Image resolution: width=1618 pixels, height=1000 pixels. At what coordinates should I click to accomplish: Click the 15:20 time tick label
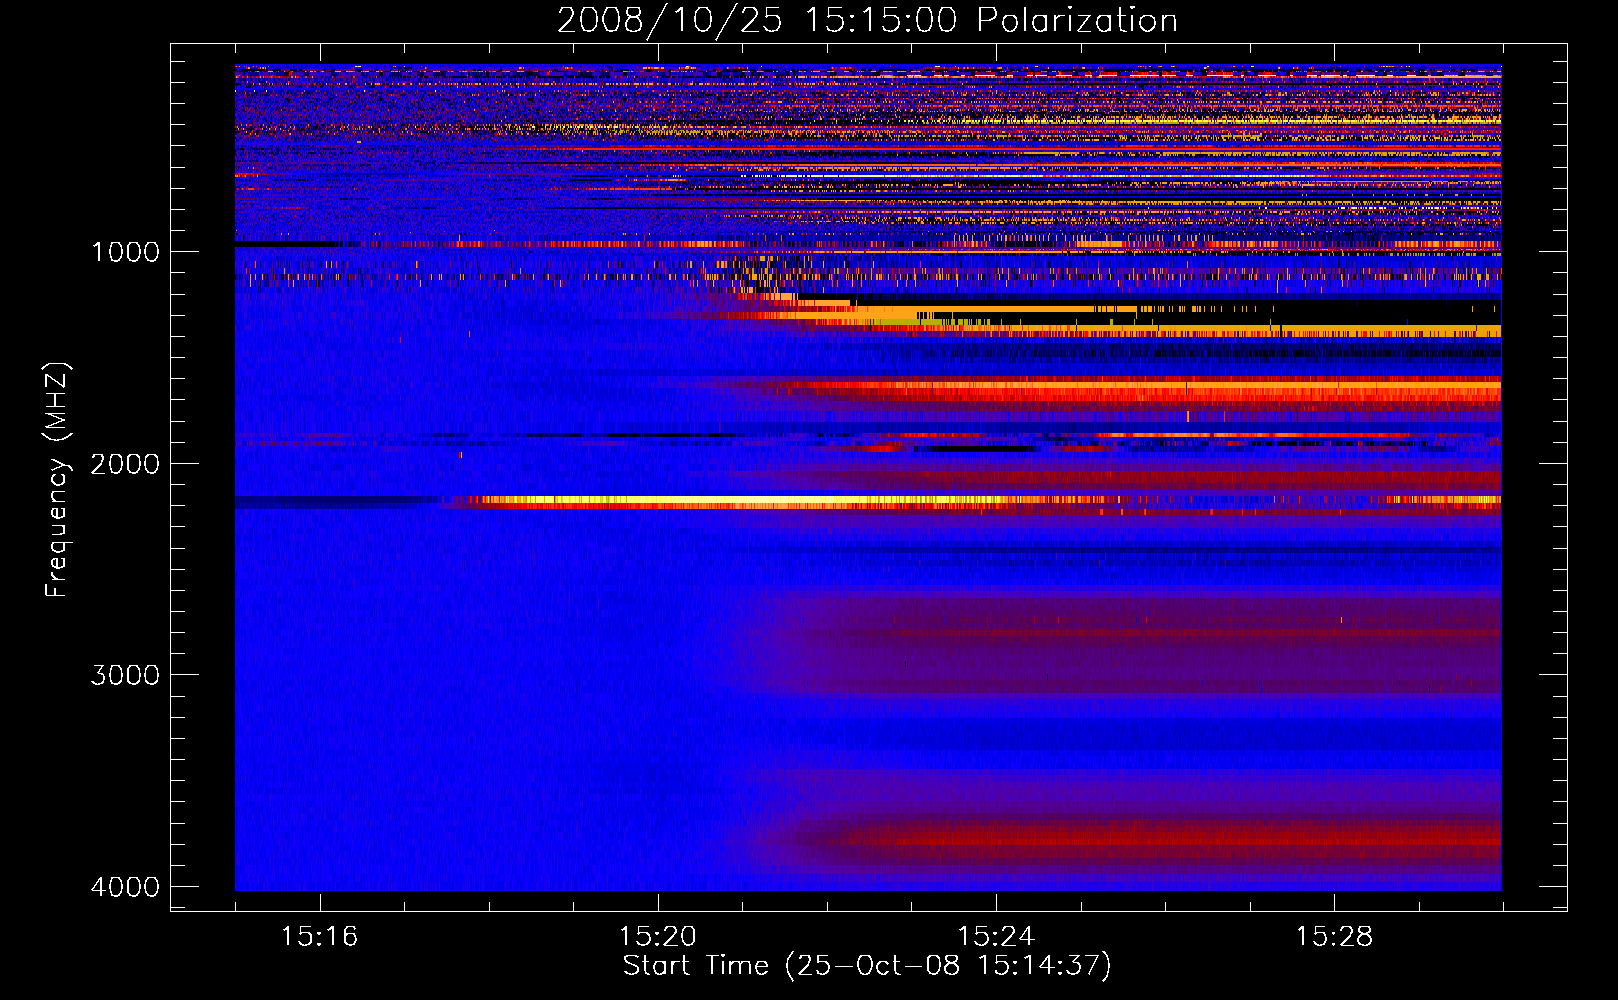(657, 936)
